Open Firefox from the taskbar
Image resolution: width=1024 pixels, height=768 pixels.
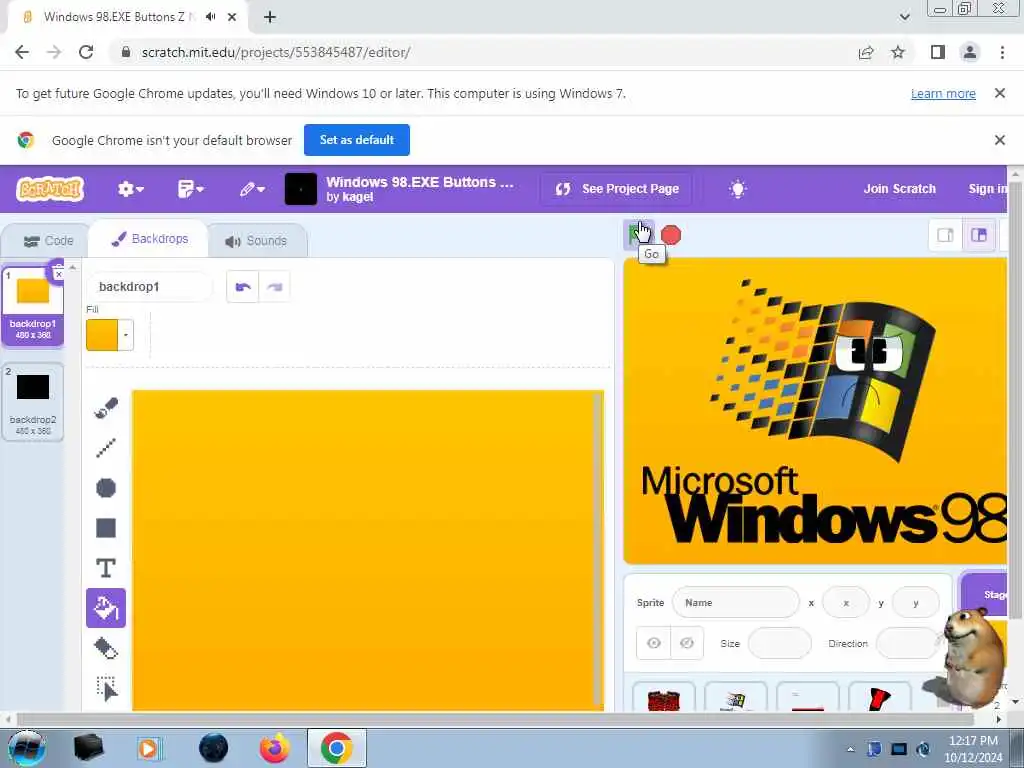point(275,748)
